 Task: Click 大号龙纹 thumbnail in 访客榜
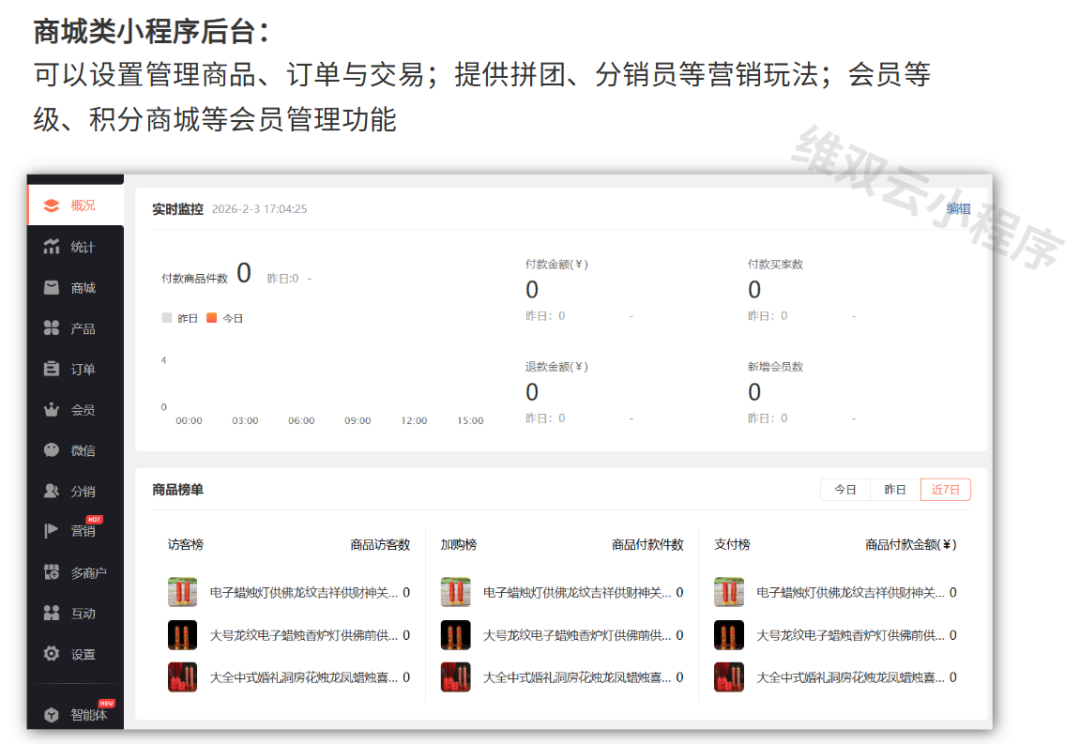coord(183,634)
